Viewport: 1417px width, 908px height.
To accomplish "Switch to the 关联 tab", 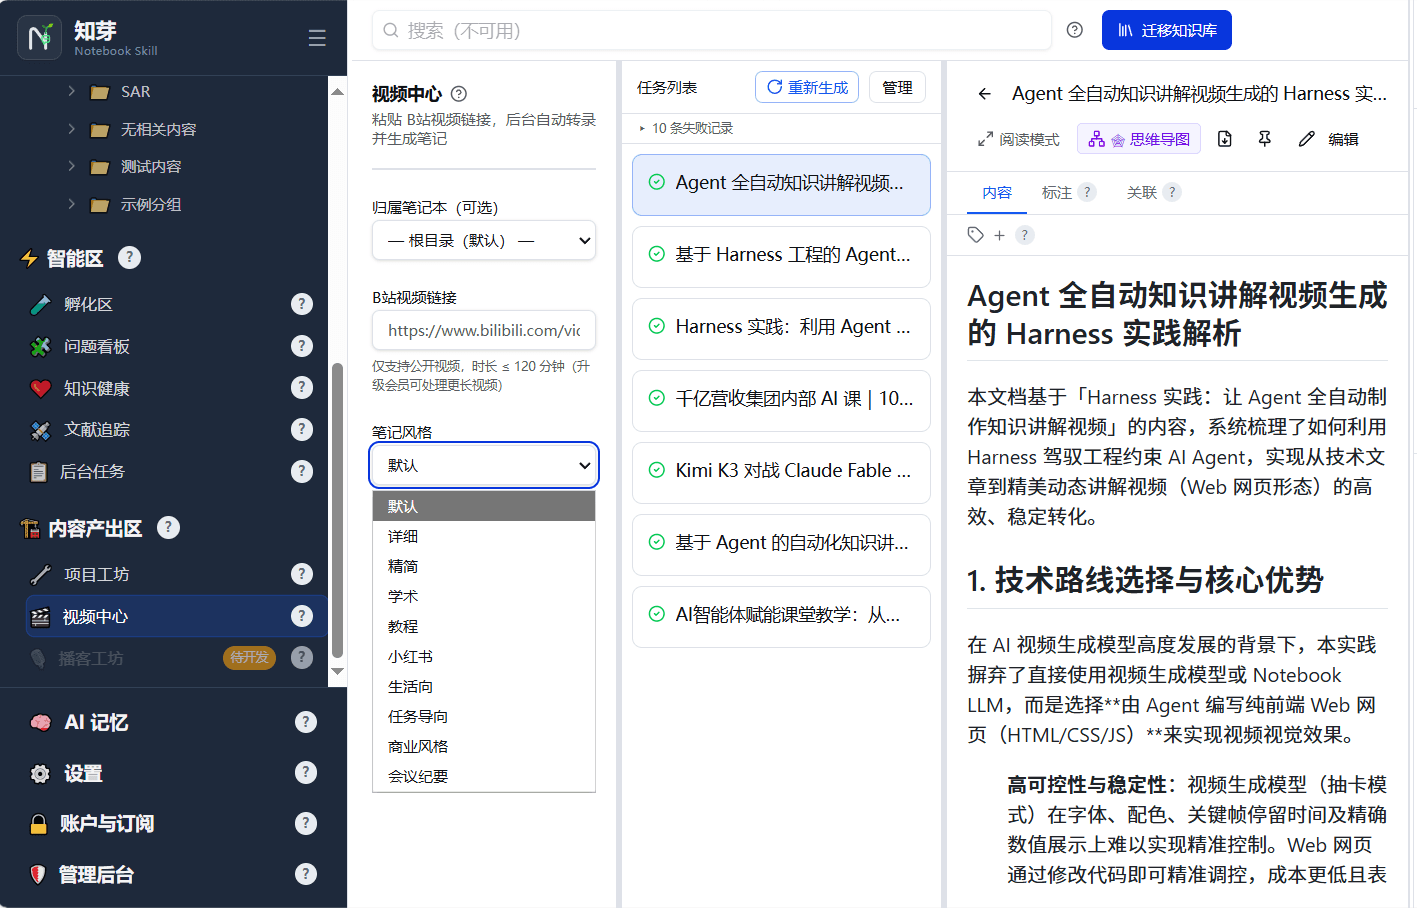I will tap(1141, 192).
